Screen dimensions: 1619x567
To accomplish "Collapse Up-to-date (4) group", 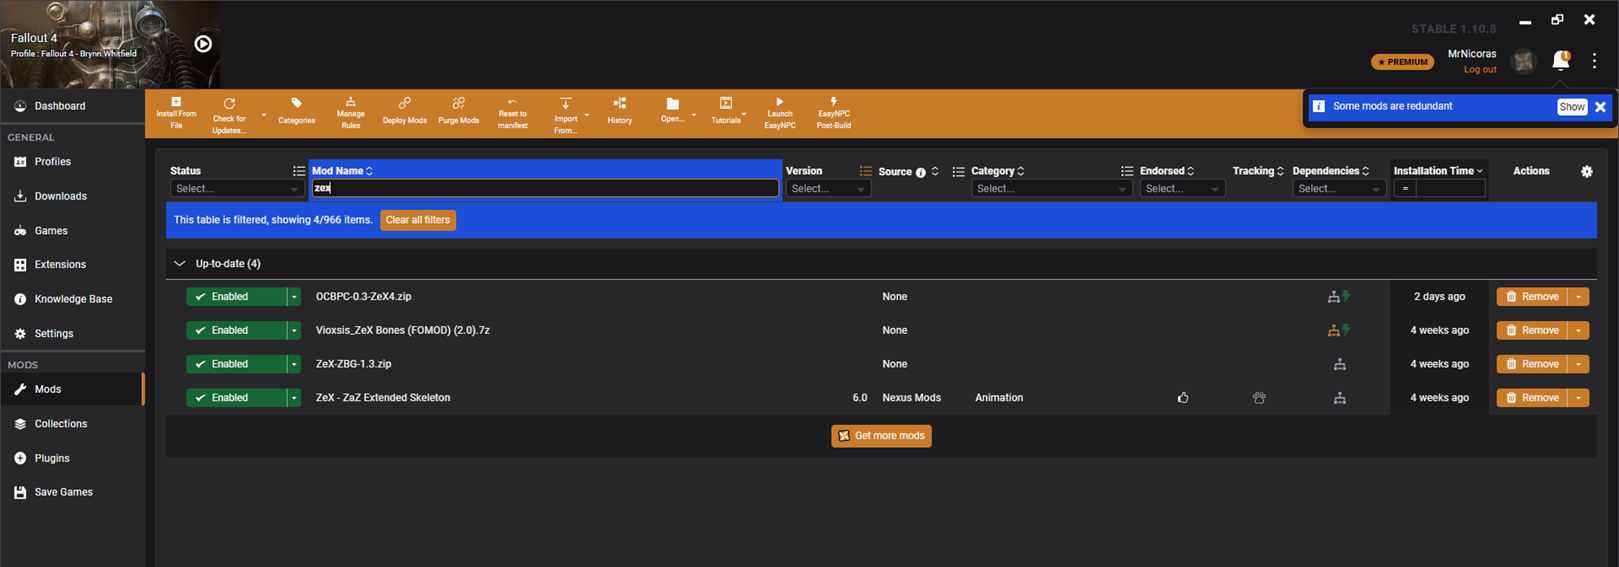I will [x=180, y=264].
